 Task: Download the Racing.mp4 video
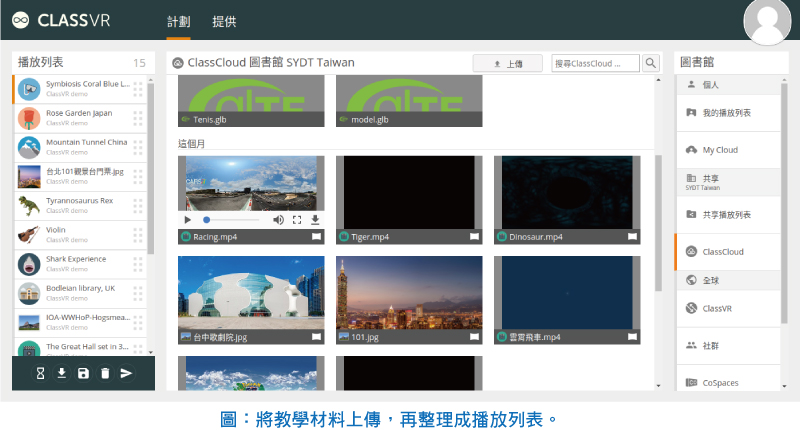315,220
